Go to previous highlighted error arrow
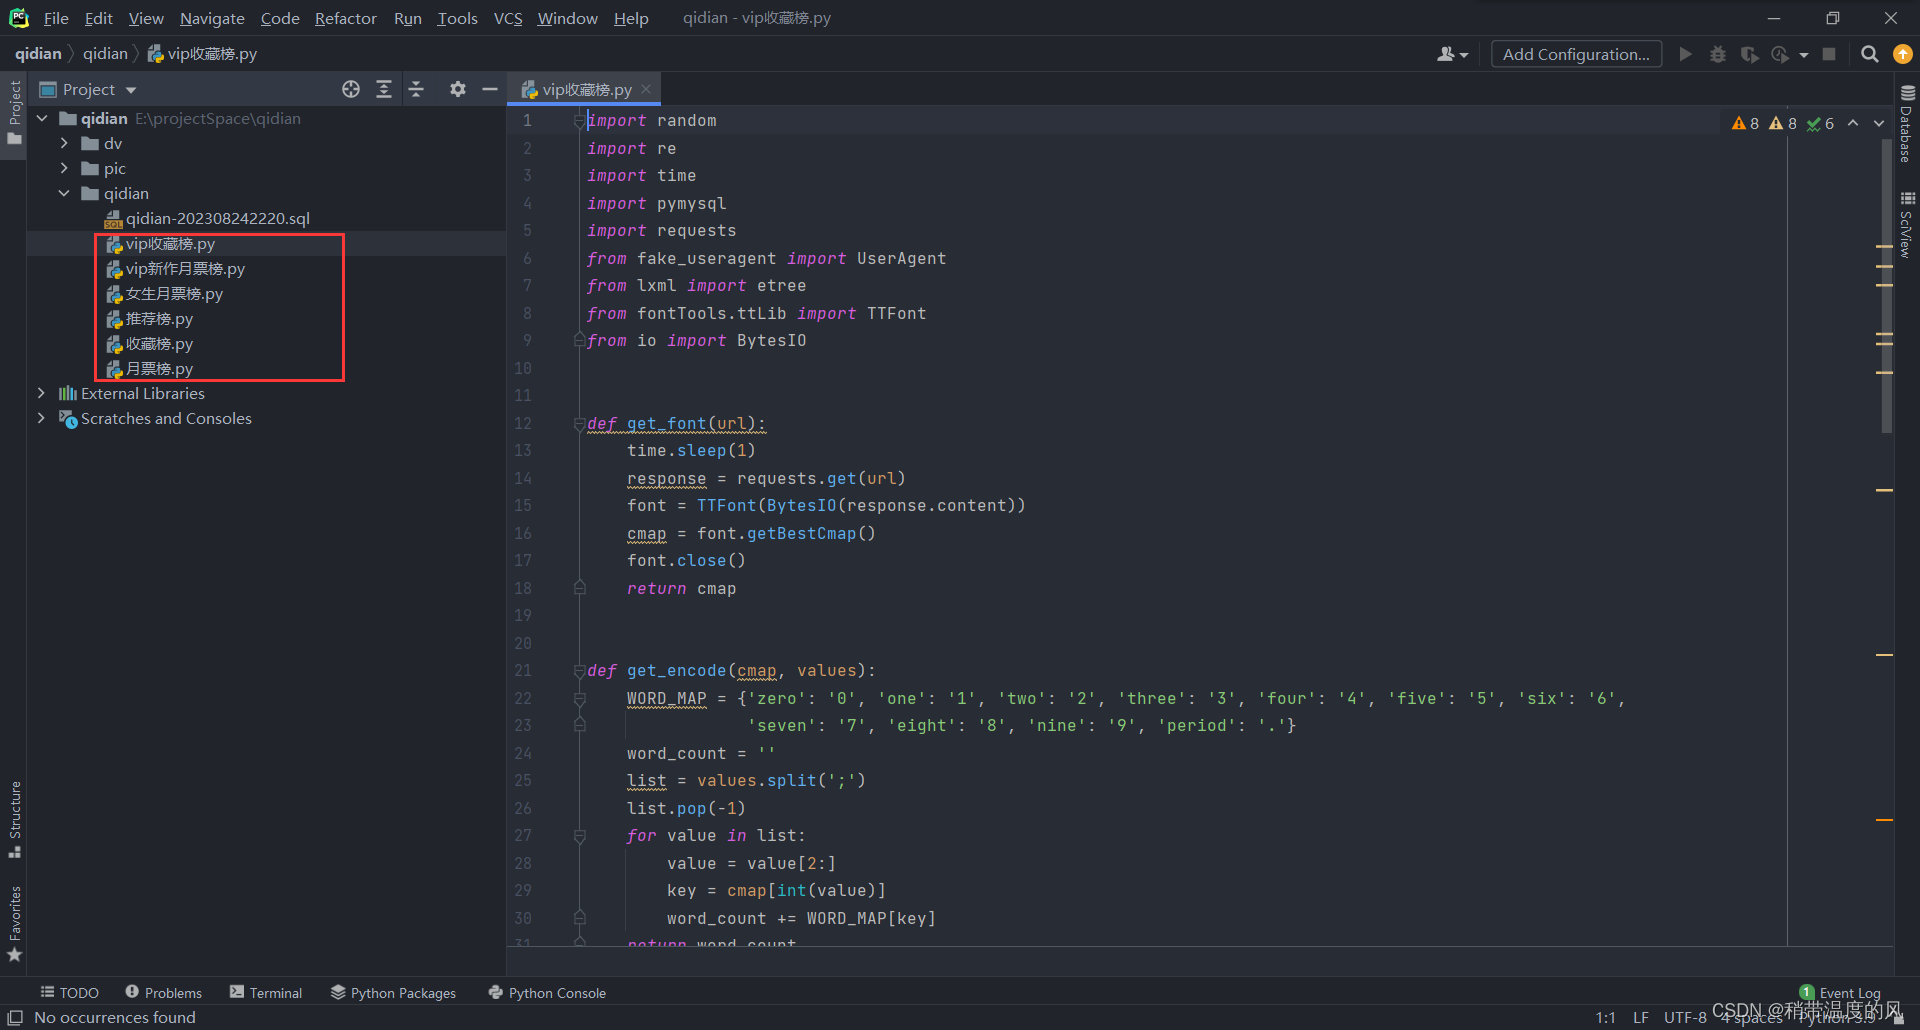The image size is (1920, 1030). [1853, 123]
